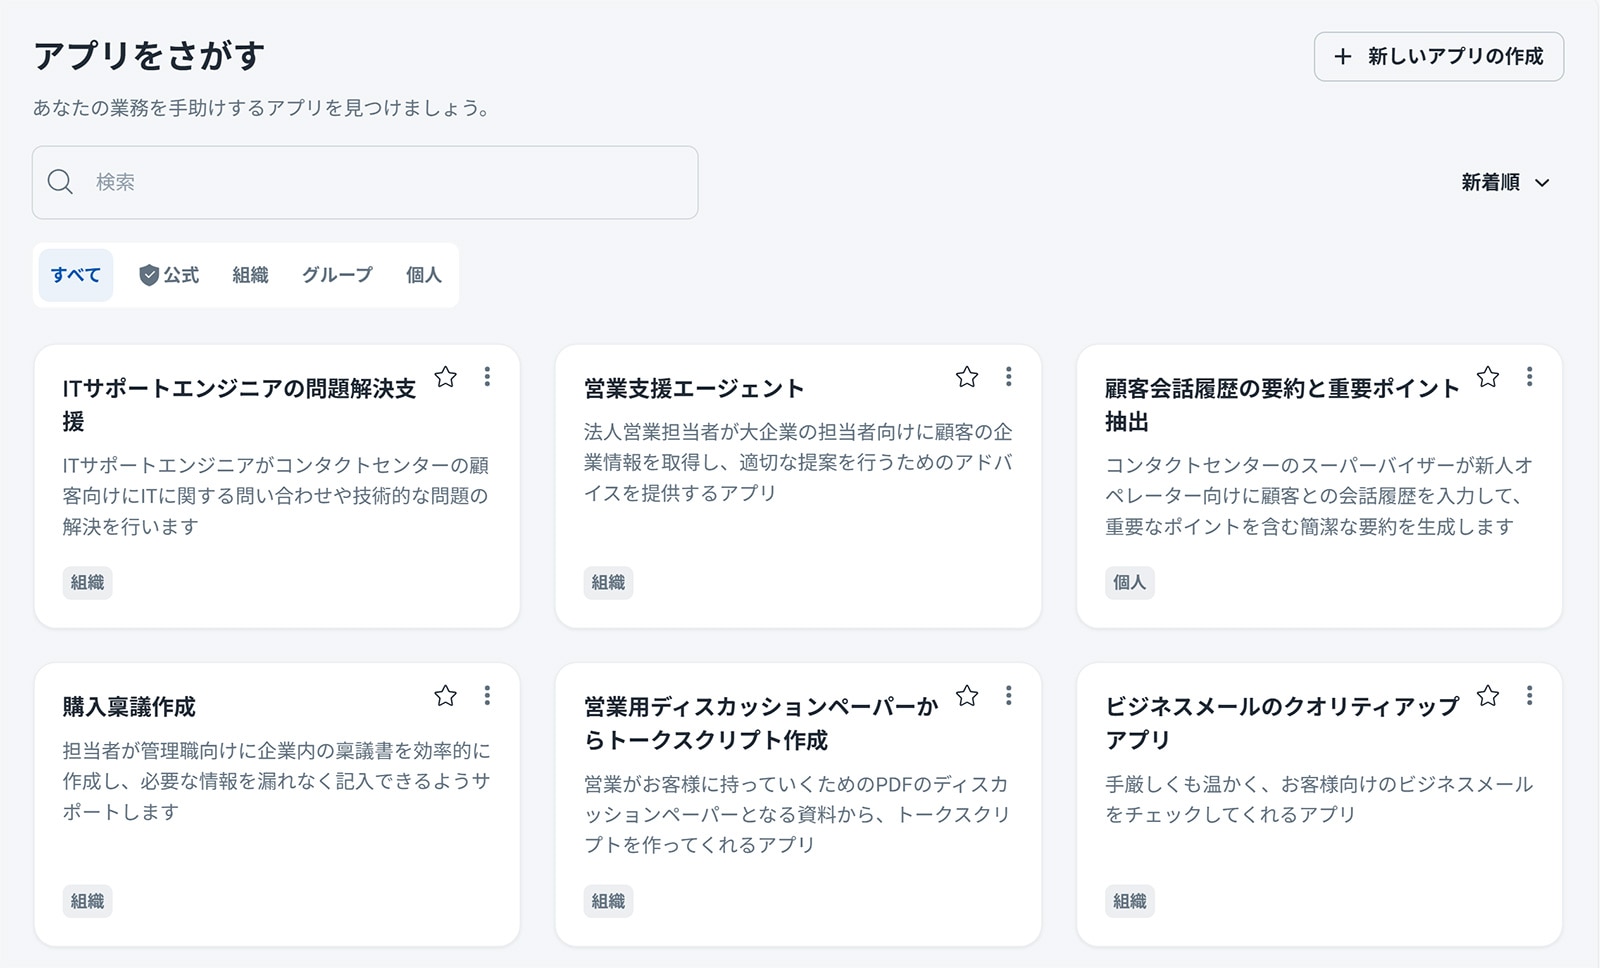Open three-dot menu on 購入稟議作成 card

(x=487, y=696)
